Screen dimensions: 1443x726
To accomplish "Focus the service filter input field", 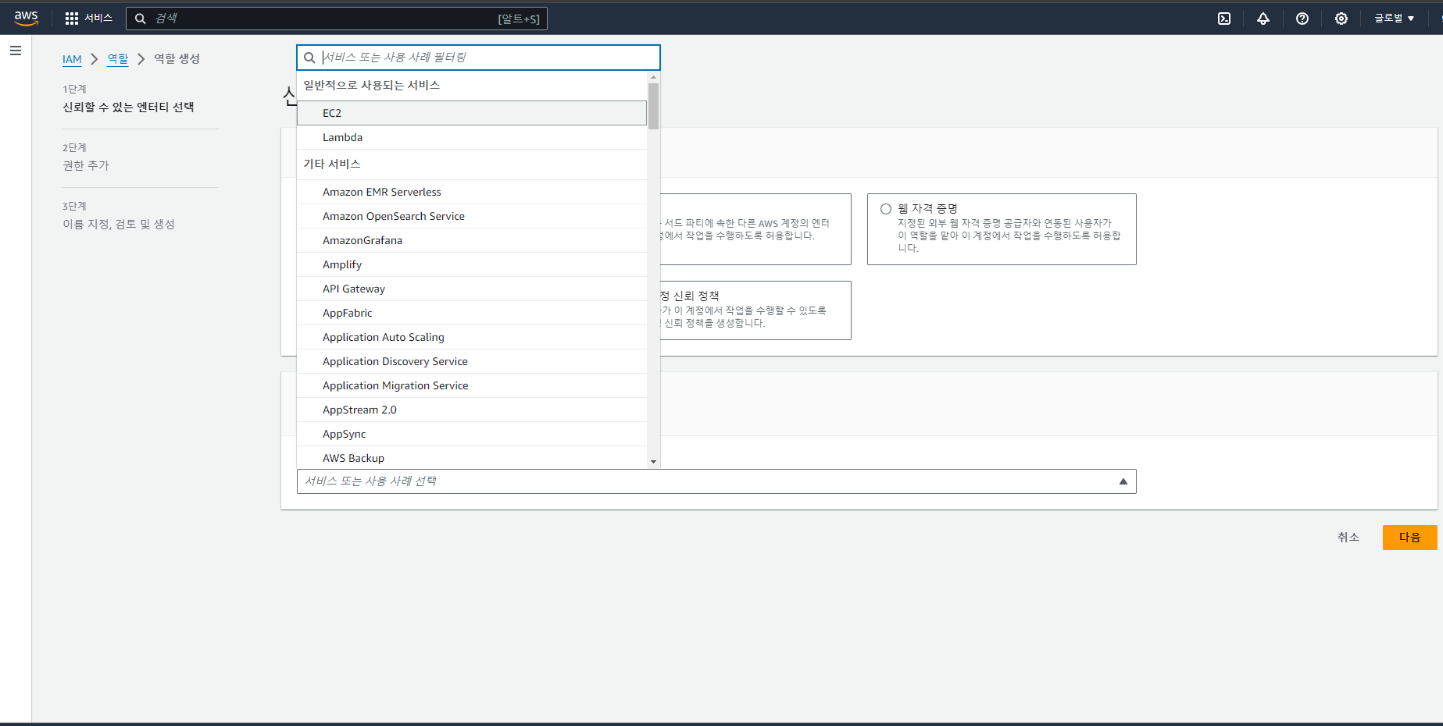I will pos(478,57).
